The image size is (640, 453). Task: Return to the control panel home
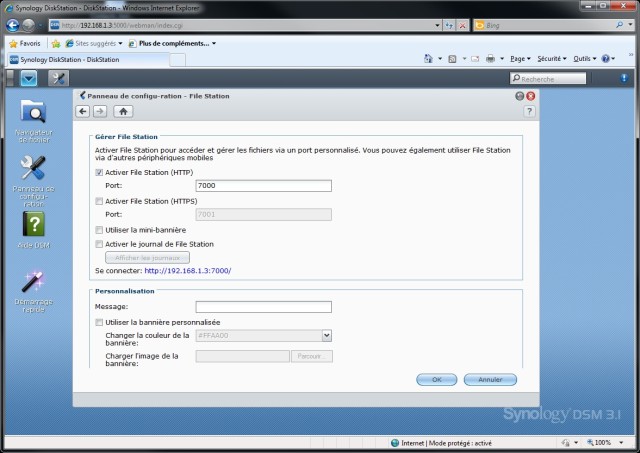click(x=123, y=111)
